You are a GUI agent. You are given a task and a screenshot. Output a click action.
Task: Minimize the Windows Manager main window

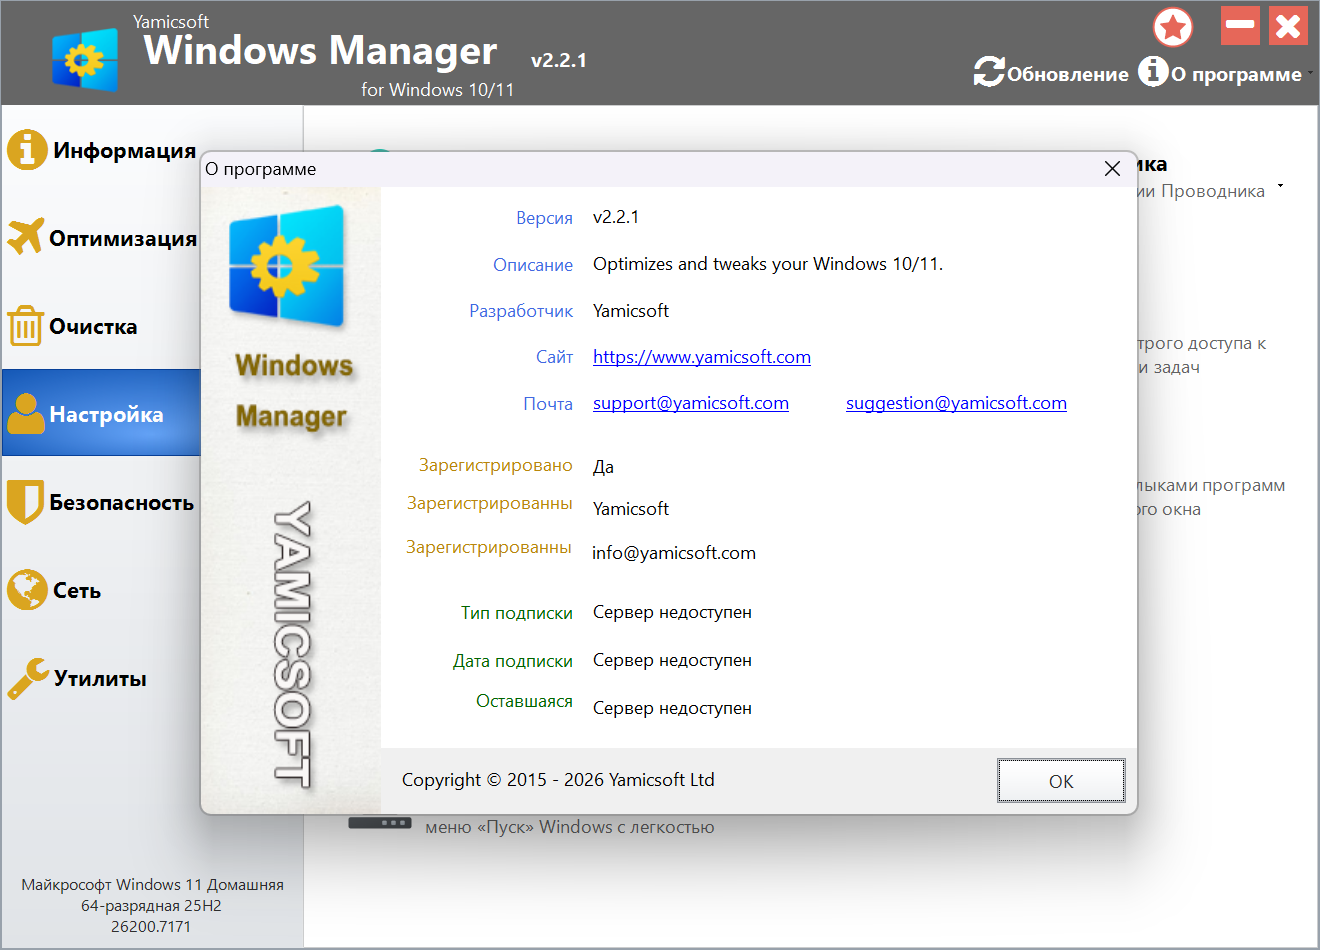tap(1240, 26)
